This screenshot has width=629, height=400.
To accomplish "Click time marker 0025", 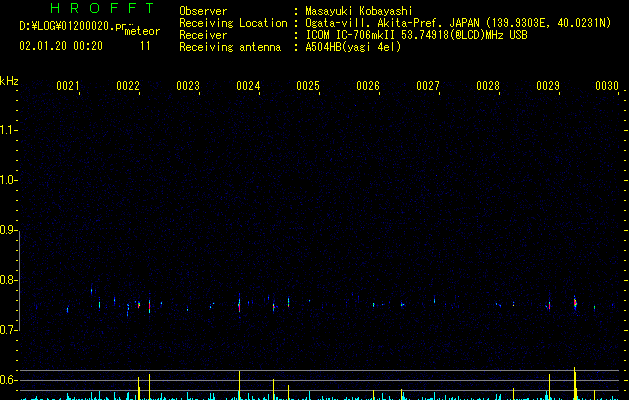I will 308,86.
